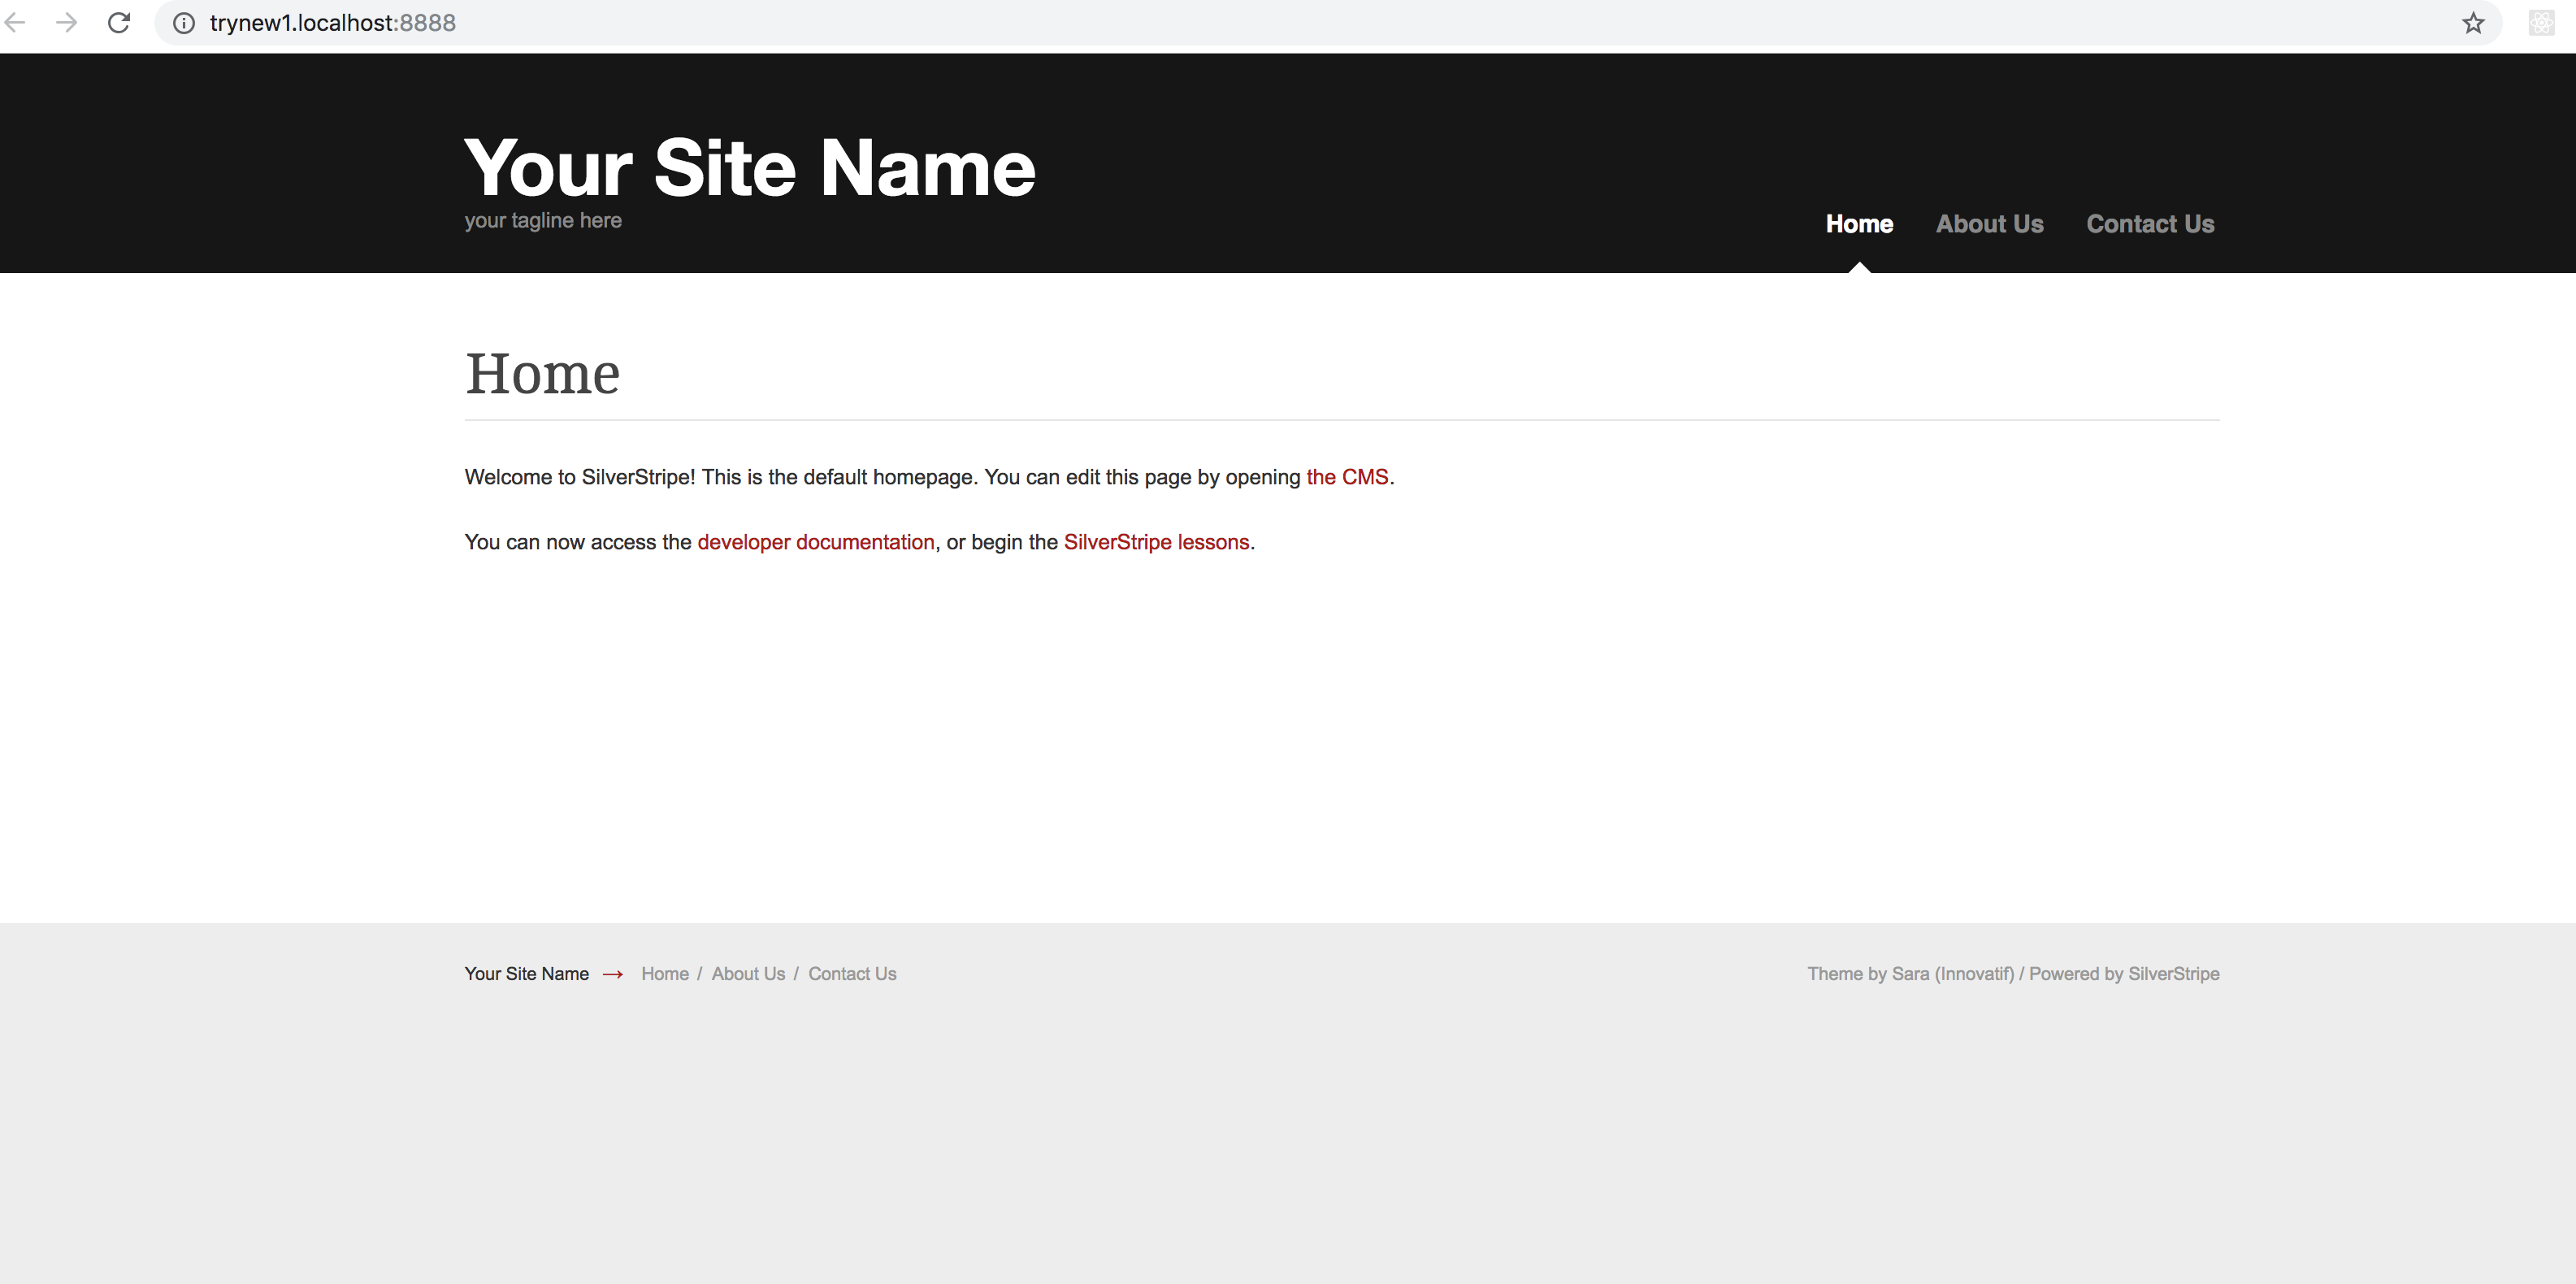The height and width of the screenshot is (1284, 2576).
Task: Open the developer documentation link
Action: [815, 542]
